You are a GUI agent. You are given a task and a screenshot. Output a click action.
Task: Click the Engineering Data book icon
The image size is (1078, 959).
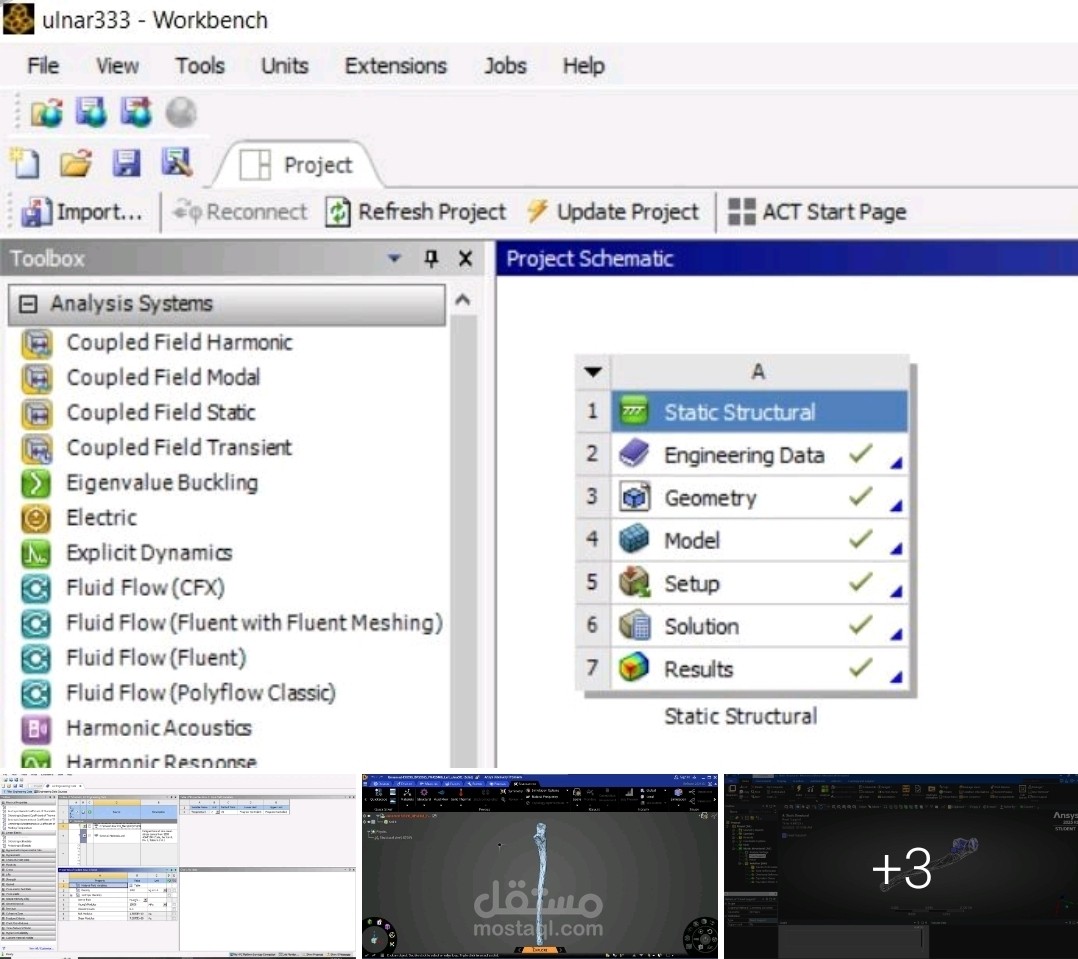tap(634, 454)
